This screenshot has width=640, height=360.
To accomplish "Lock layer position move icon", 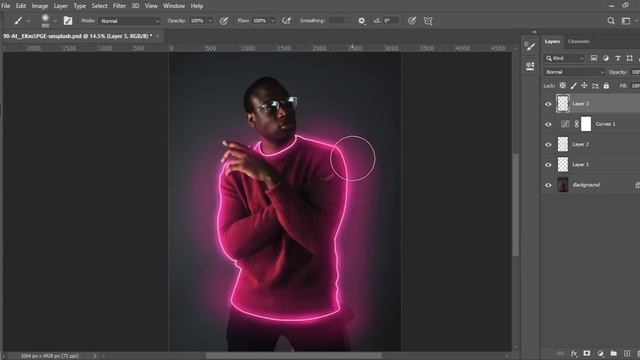I will coord(584,85).
